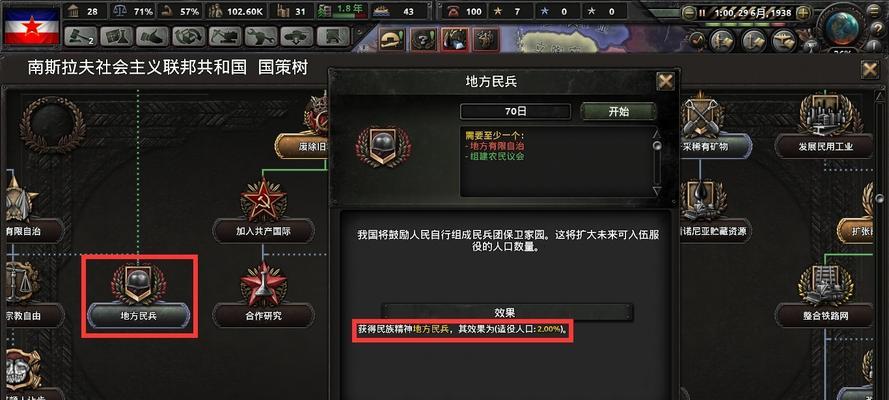Open the Decisions gavel icon
The image size is (889, 400).
[81, 37]
